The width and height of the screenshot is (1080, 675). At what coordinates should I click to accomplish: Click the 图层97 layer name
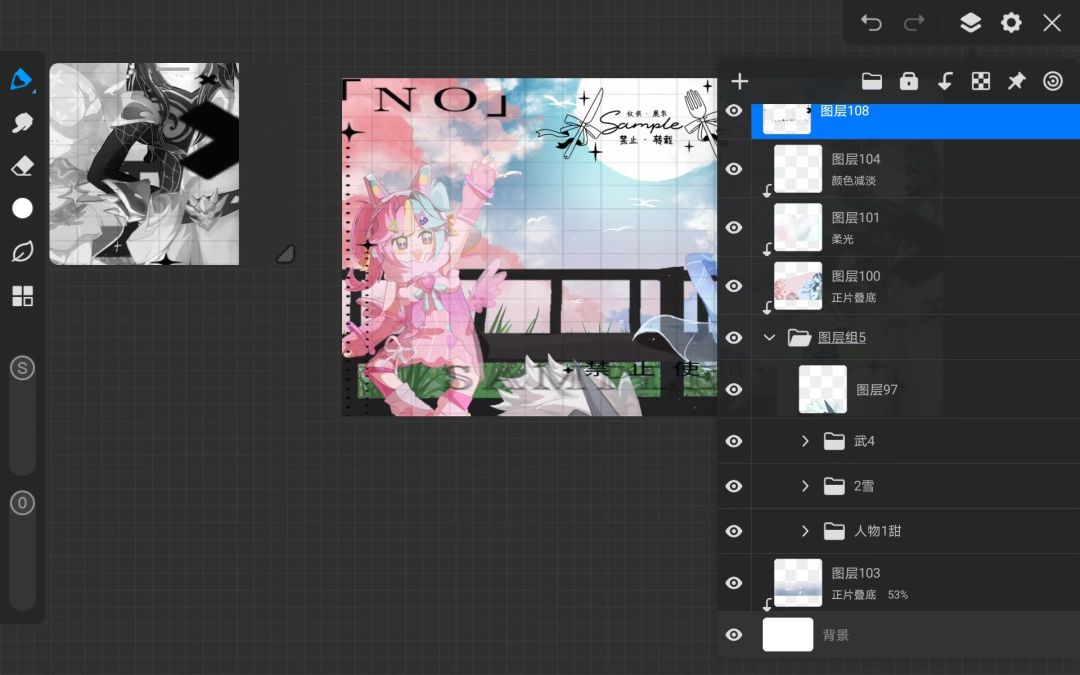coord(877,390)
